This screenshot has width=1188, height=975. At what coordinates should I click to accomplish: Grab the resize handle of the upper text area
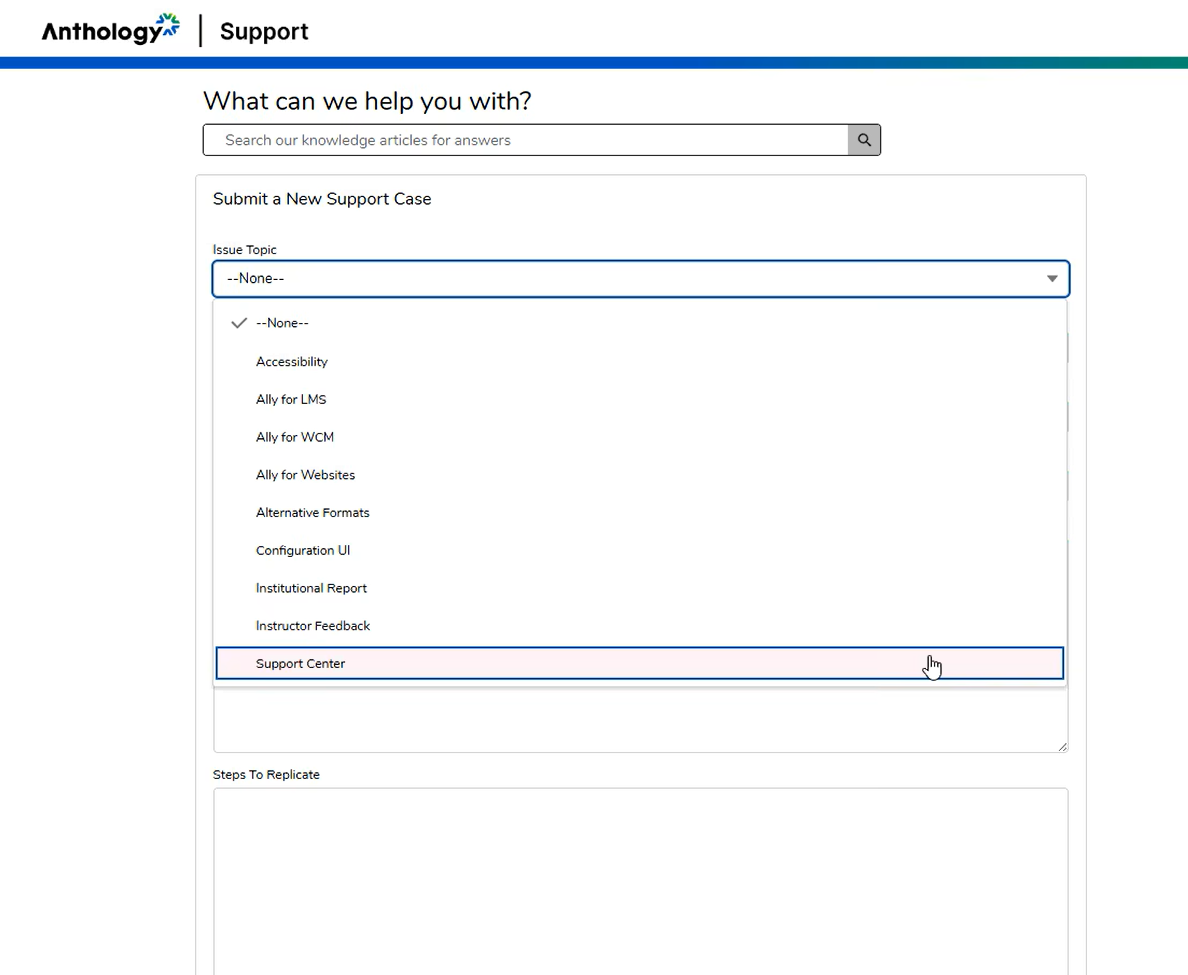coord(1062,746)
